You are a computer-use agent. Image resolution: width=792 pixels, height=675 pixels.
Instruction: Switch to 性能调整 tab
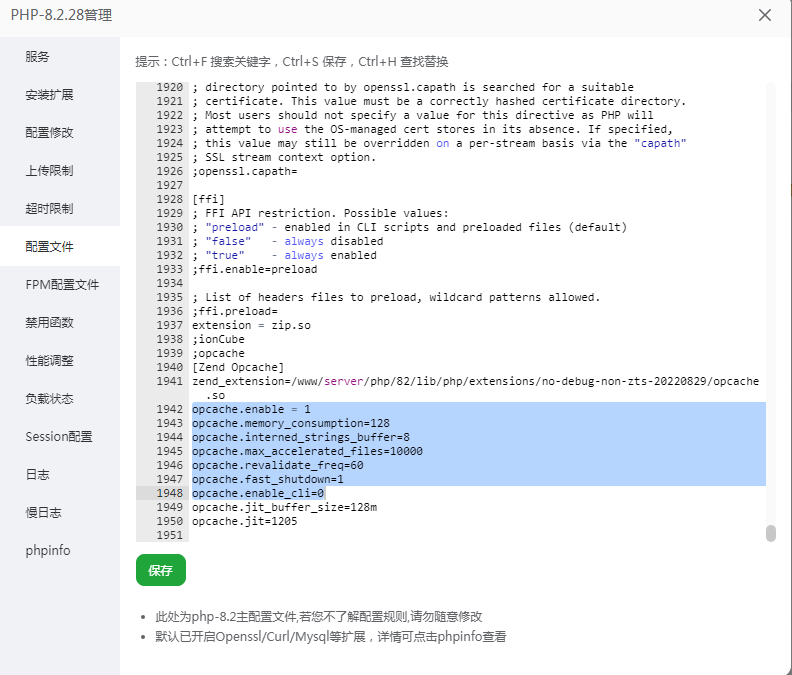coord(49,361)
